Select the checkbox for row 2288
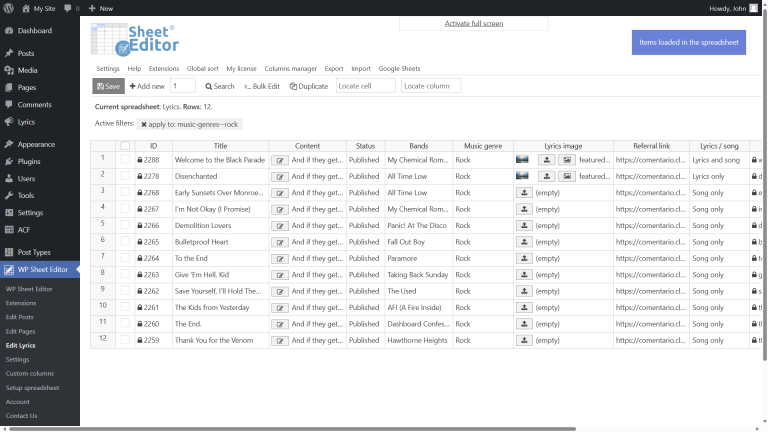The height and width of the screenshot is (432, 768). (x=125, y=160)
